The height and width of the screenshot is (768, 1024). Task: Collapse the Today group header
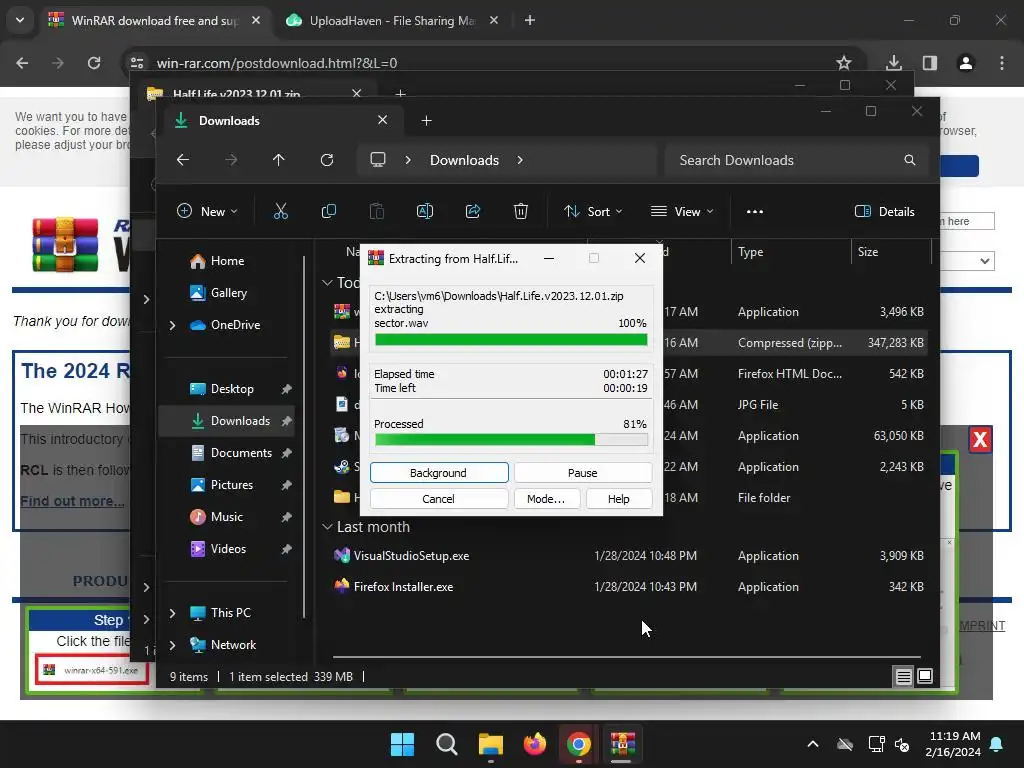click(x=327, y=282)
